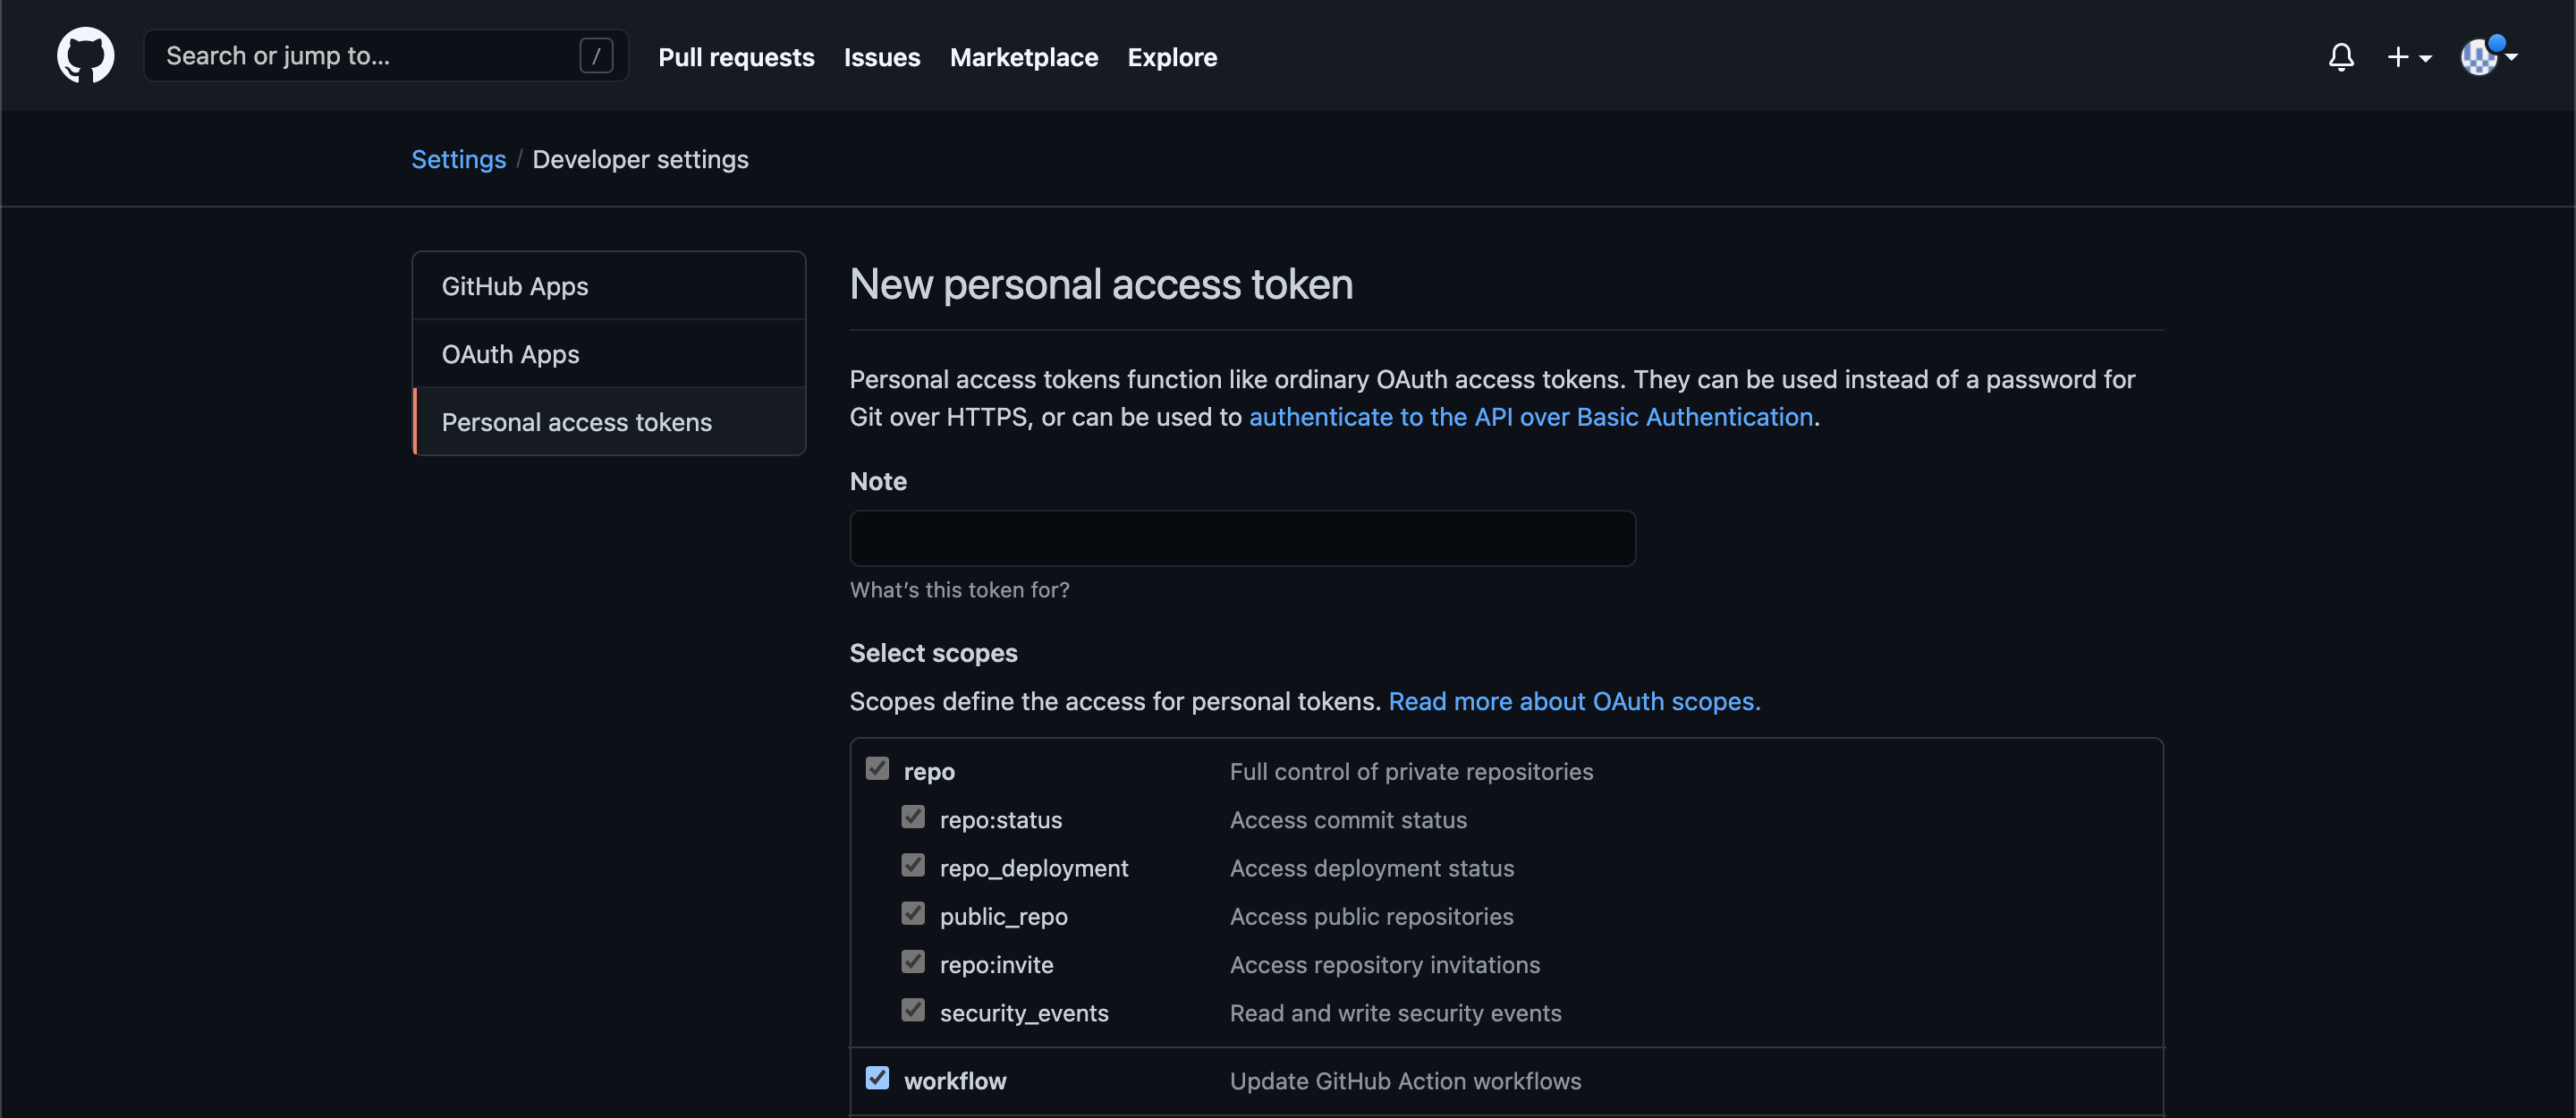This screenshot has height=1118, width=2576.
Task: Toggle the repo scope checkbox
Action: tap(877, 769)
